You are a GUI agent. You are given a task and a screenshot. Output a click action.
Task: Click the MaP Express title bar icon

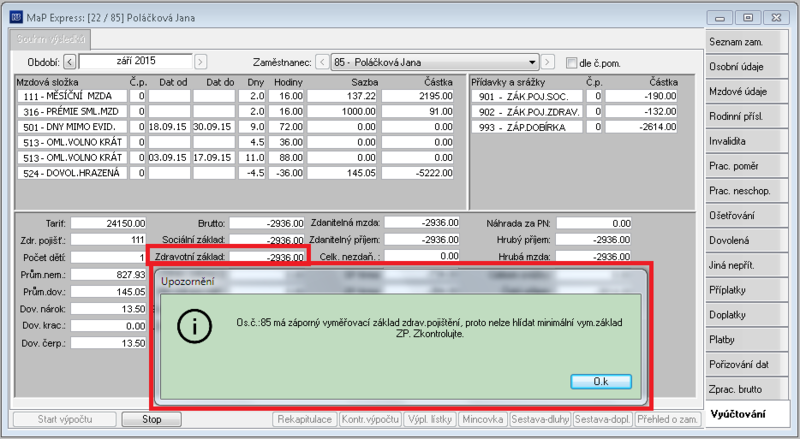click(x=16, y=17)
